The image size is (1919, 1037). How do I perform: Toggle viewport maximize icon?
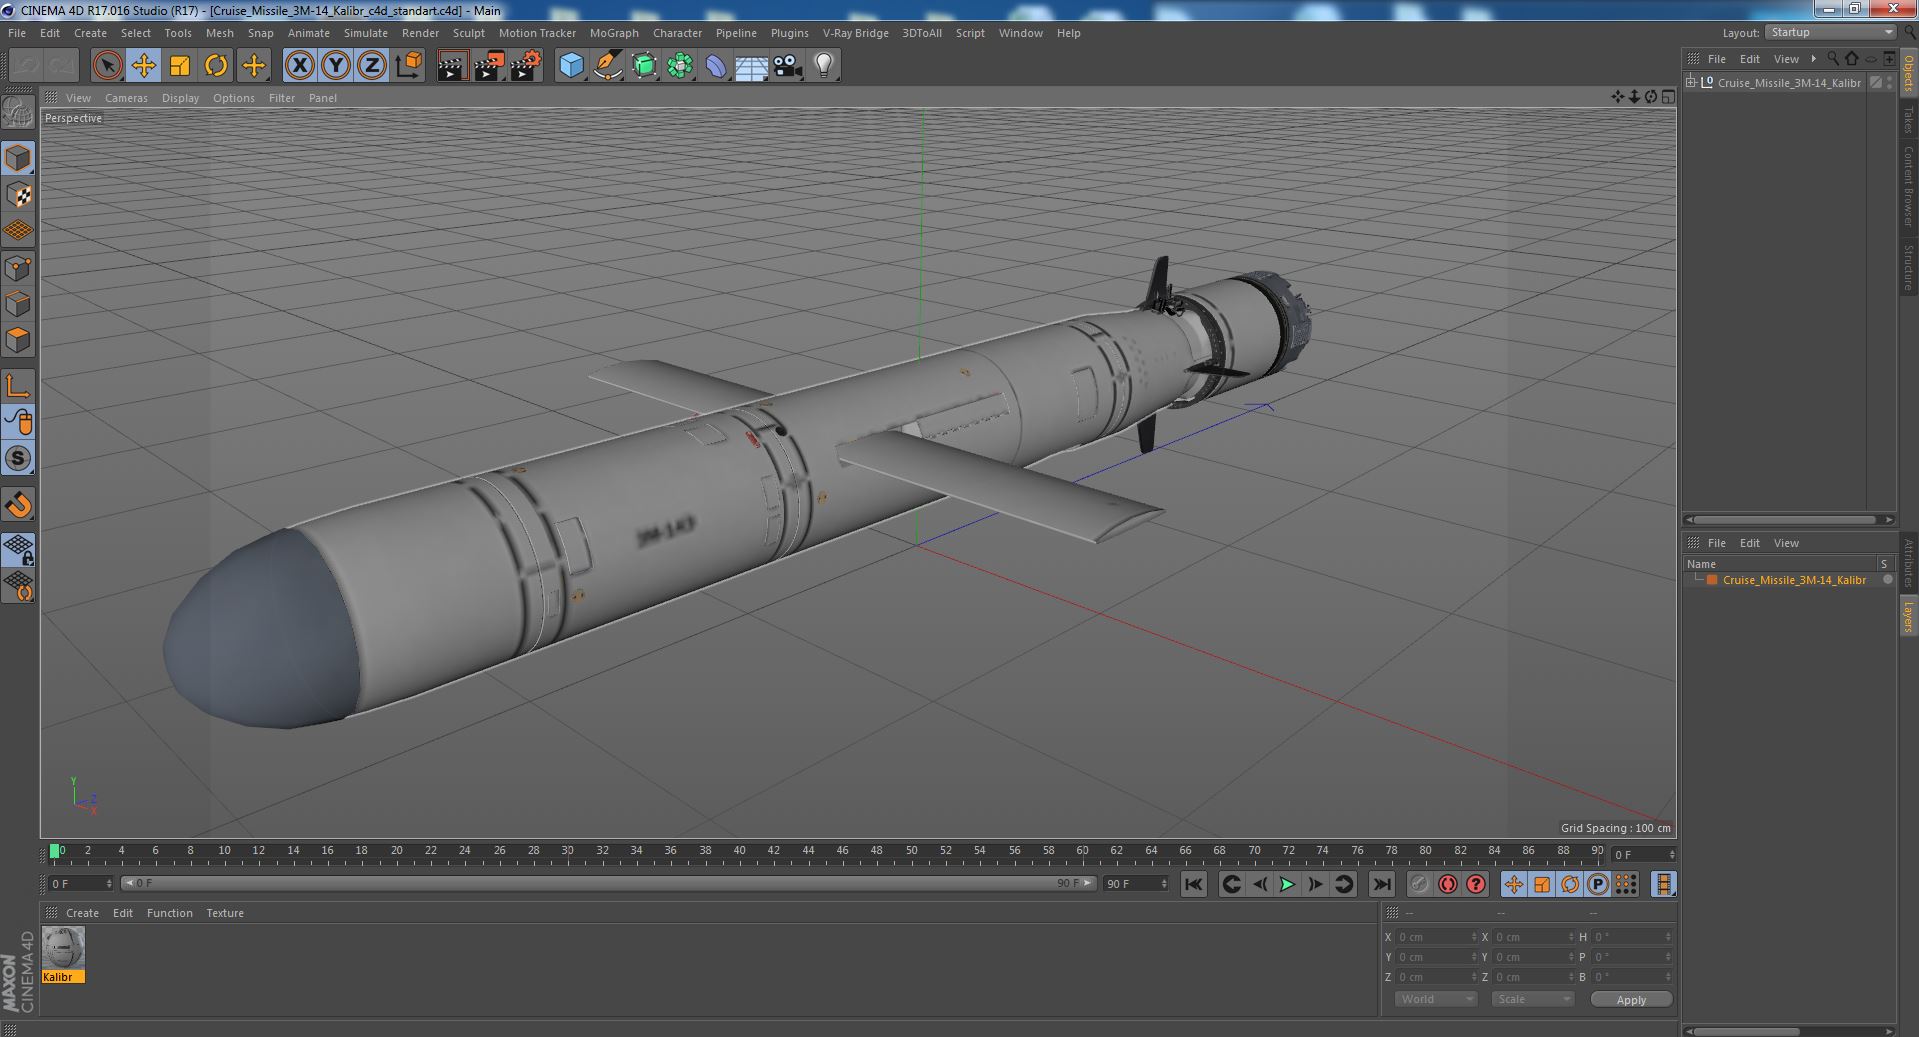coord(1667,97)
